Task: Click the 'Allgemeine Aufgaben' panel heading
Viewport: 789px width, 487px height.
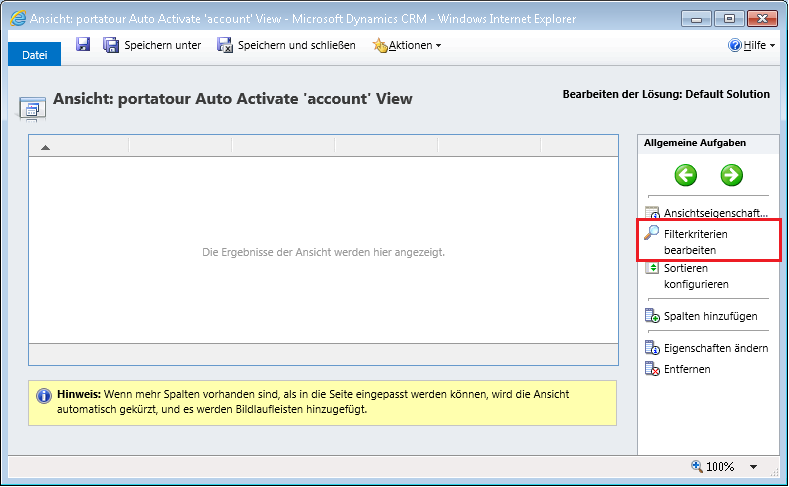Action: pyautogui.click(x=694, y=143)
